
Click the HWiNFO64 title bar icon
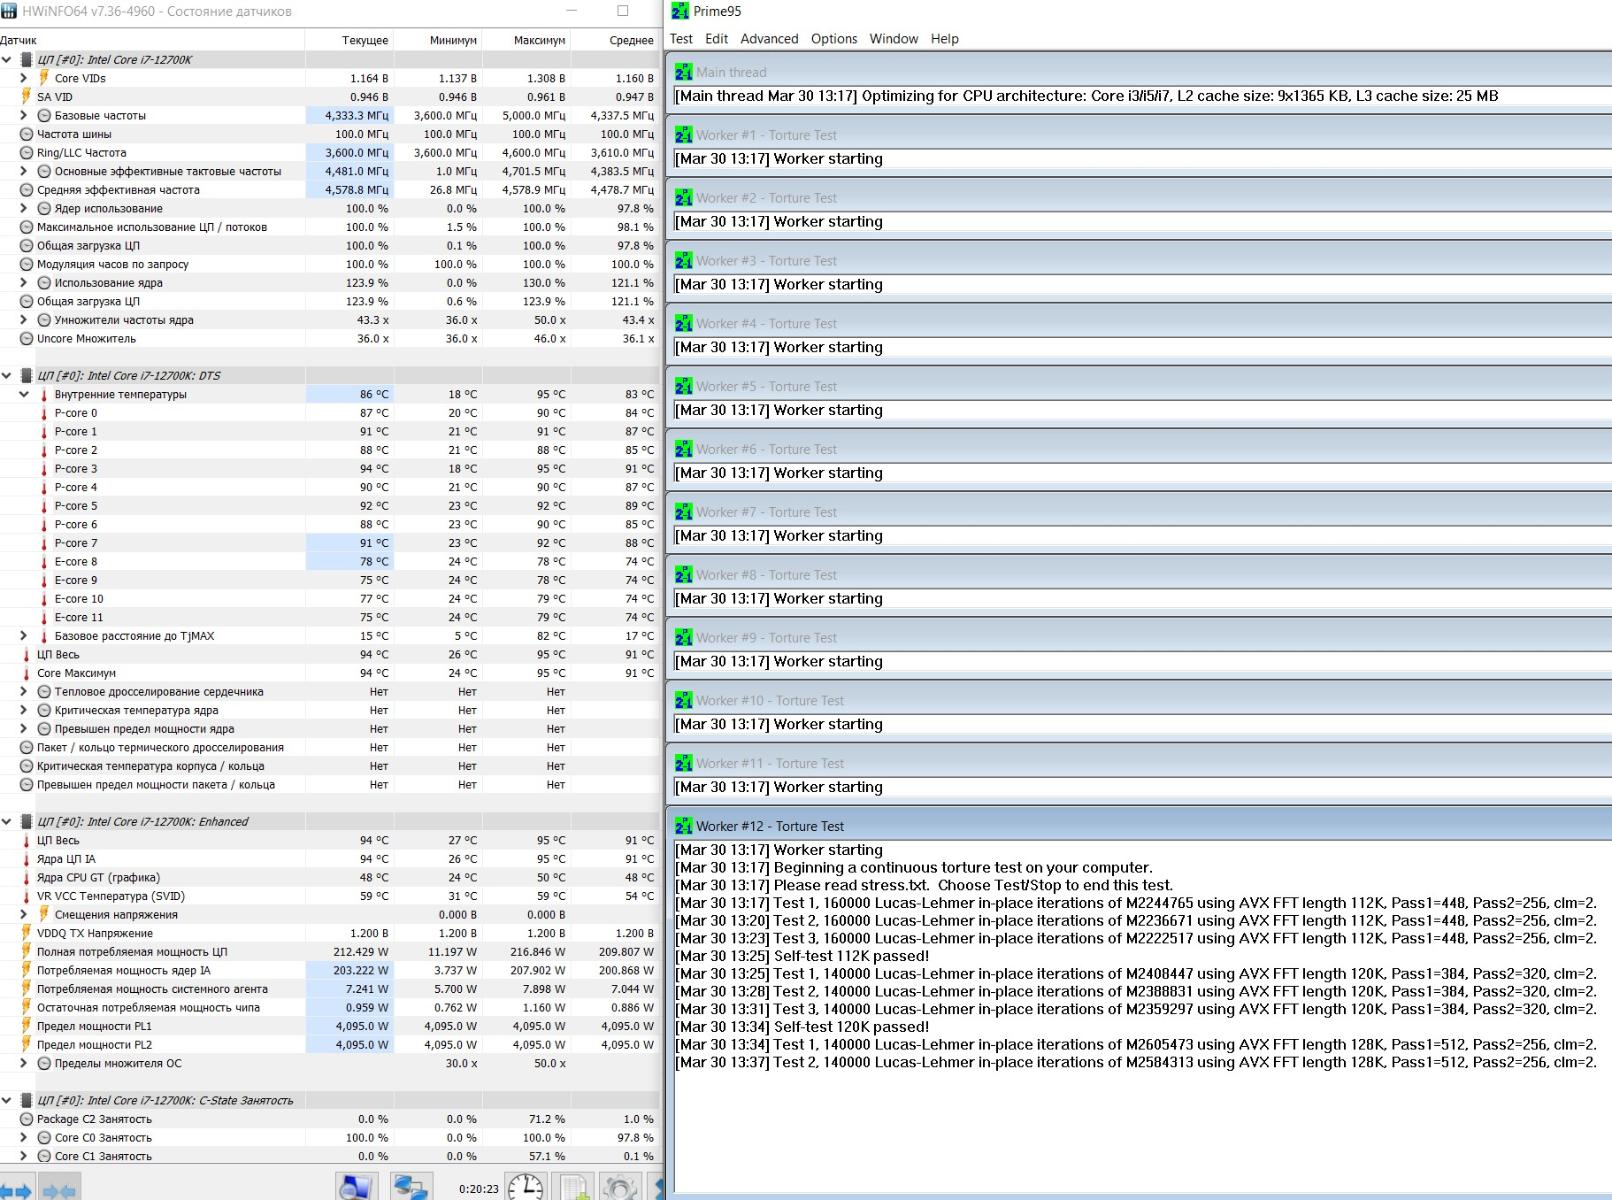pyautogui.click(x=9, y=11)
